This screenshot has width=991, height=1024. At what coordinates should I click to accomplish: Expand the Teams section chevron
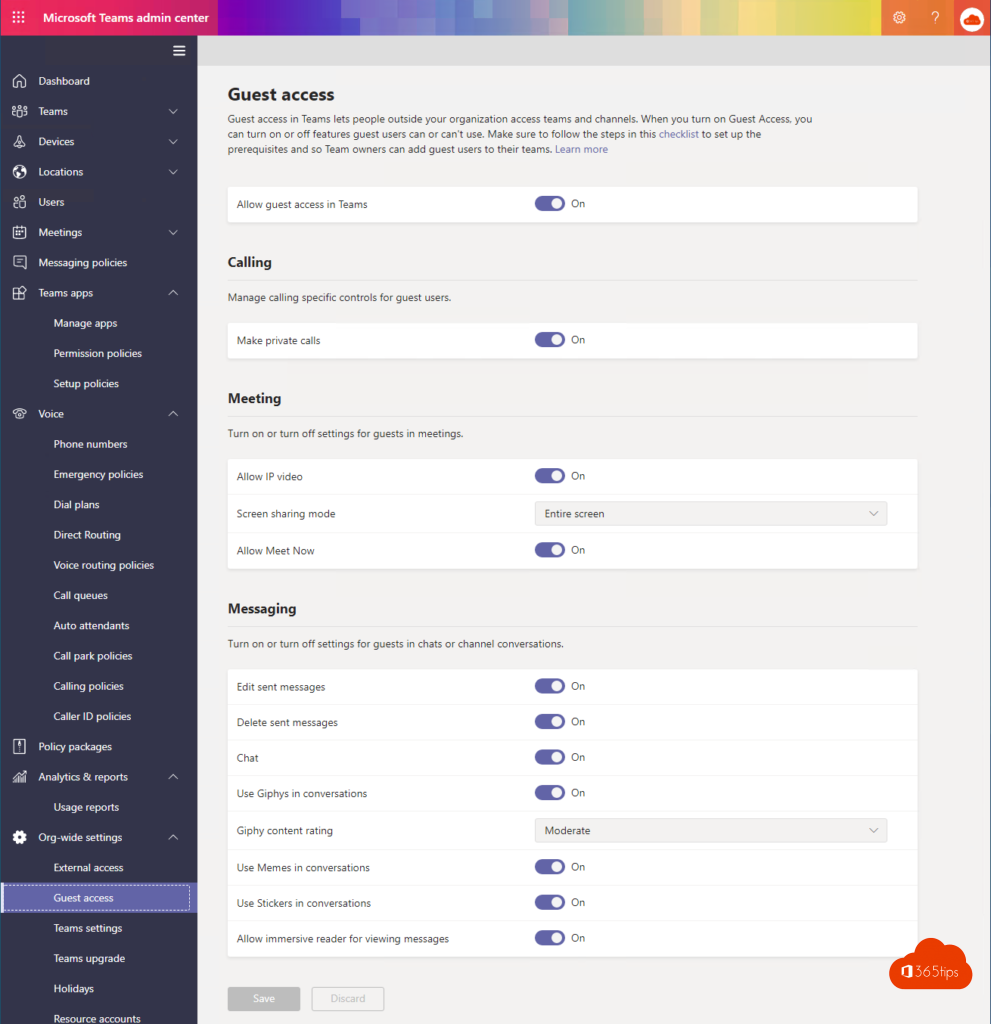click(x=173, y=111)
